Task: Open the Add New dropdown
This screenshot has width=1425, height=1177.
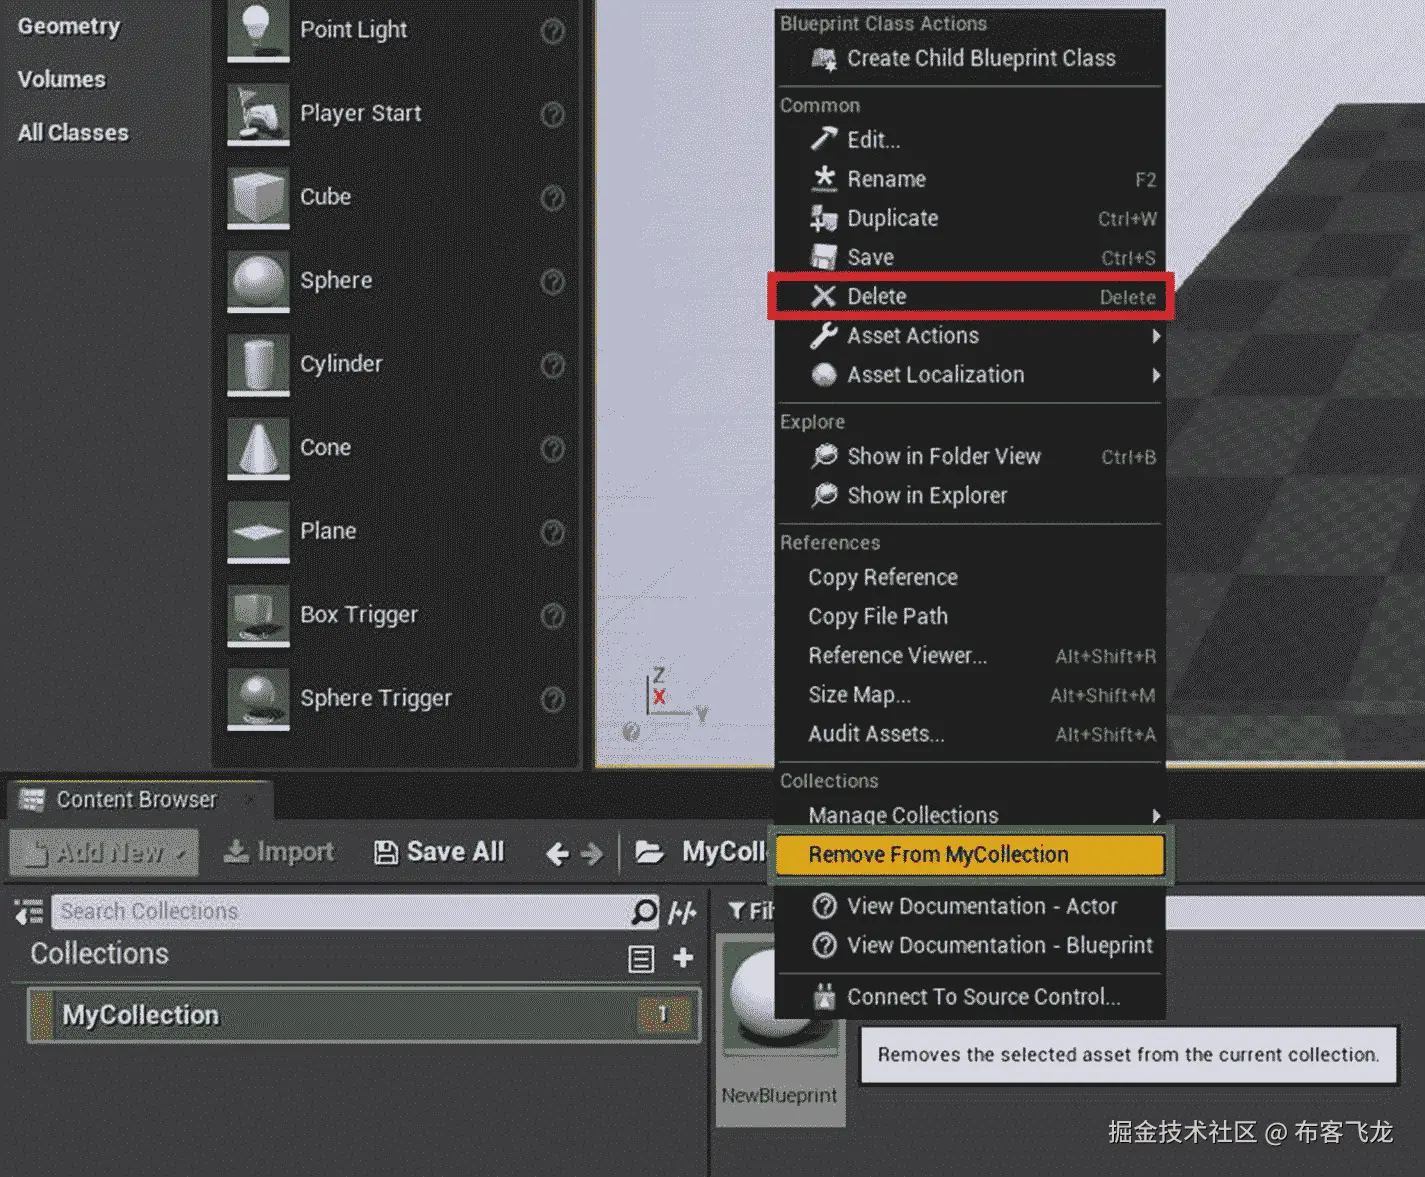Action: tap(104, 852)
